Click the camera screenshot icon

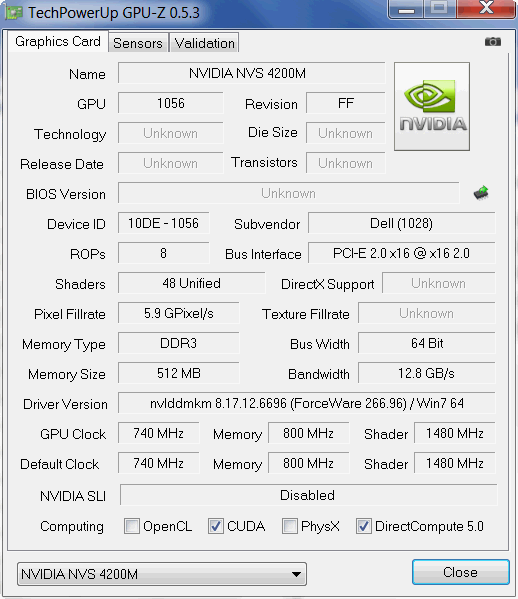[492, 41]
